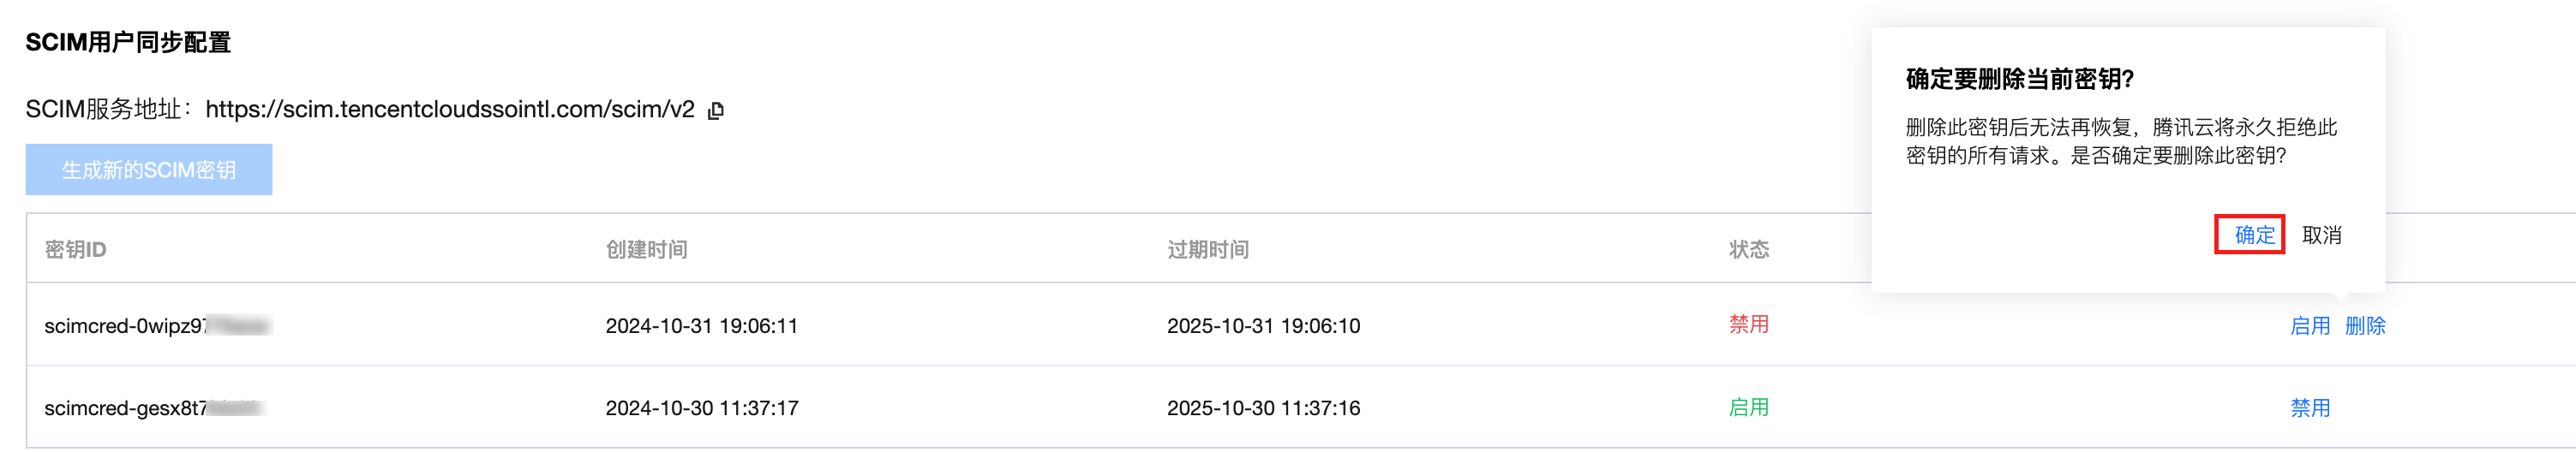Click the 创建时间 column header
Image resolution: width=2576 pixels, height=452 pixels.
coord(646,250)
